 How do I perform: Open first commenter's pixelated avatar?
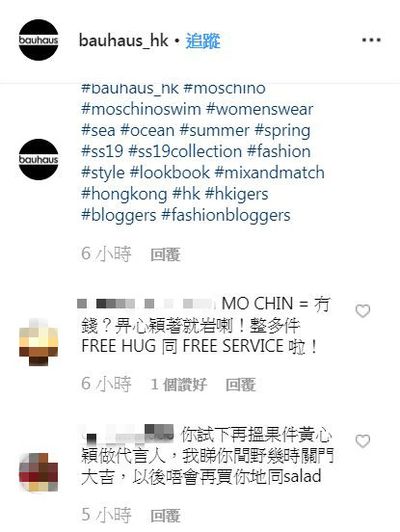(38, 342)
